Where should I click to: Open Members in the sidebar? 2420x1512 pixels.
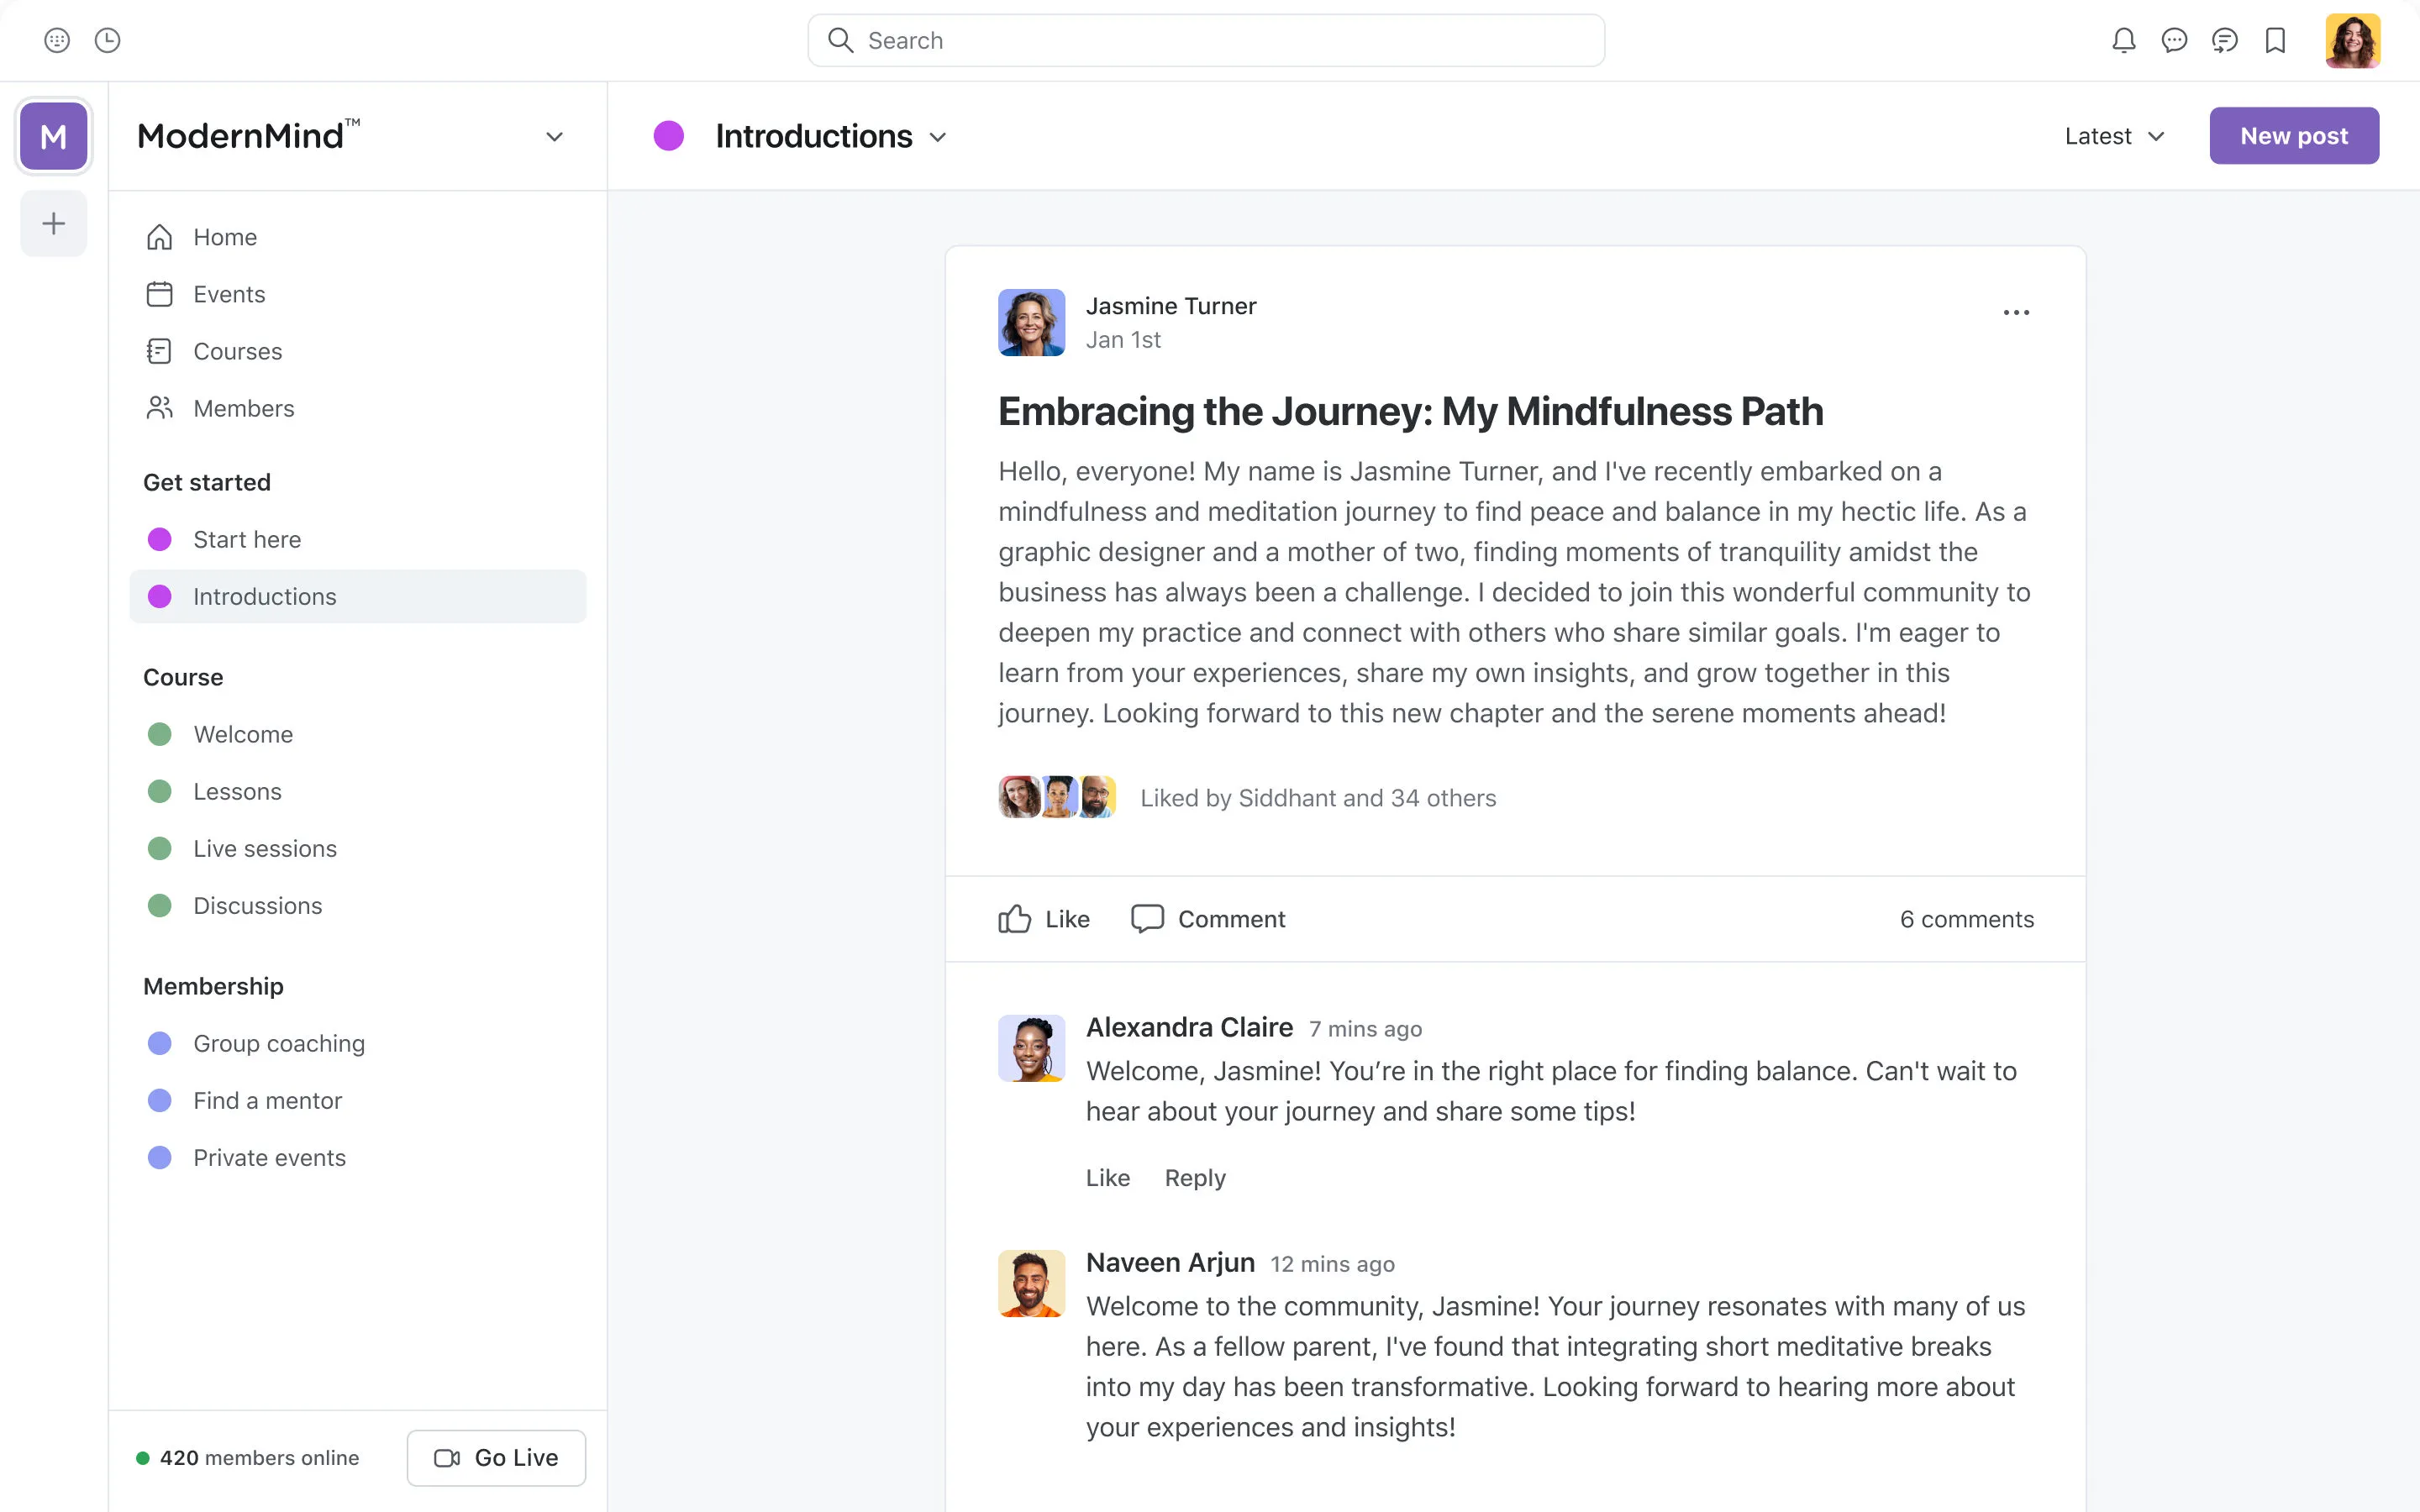tap(243, 408)
